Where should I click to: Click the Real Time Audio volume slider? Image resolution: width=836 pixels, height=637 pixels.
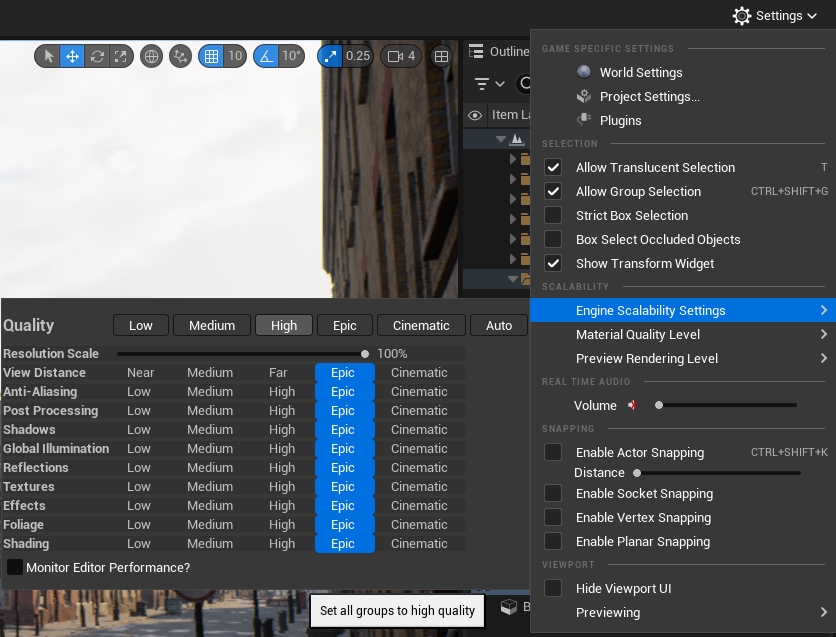tap(725, 405)
